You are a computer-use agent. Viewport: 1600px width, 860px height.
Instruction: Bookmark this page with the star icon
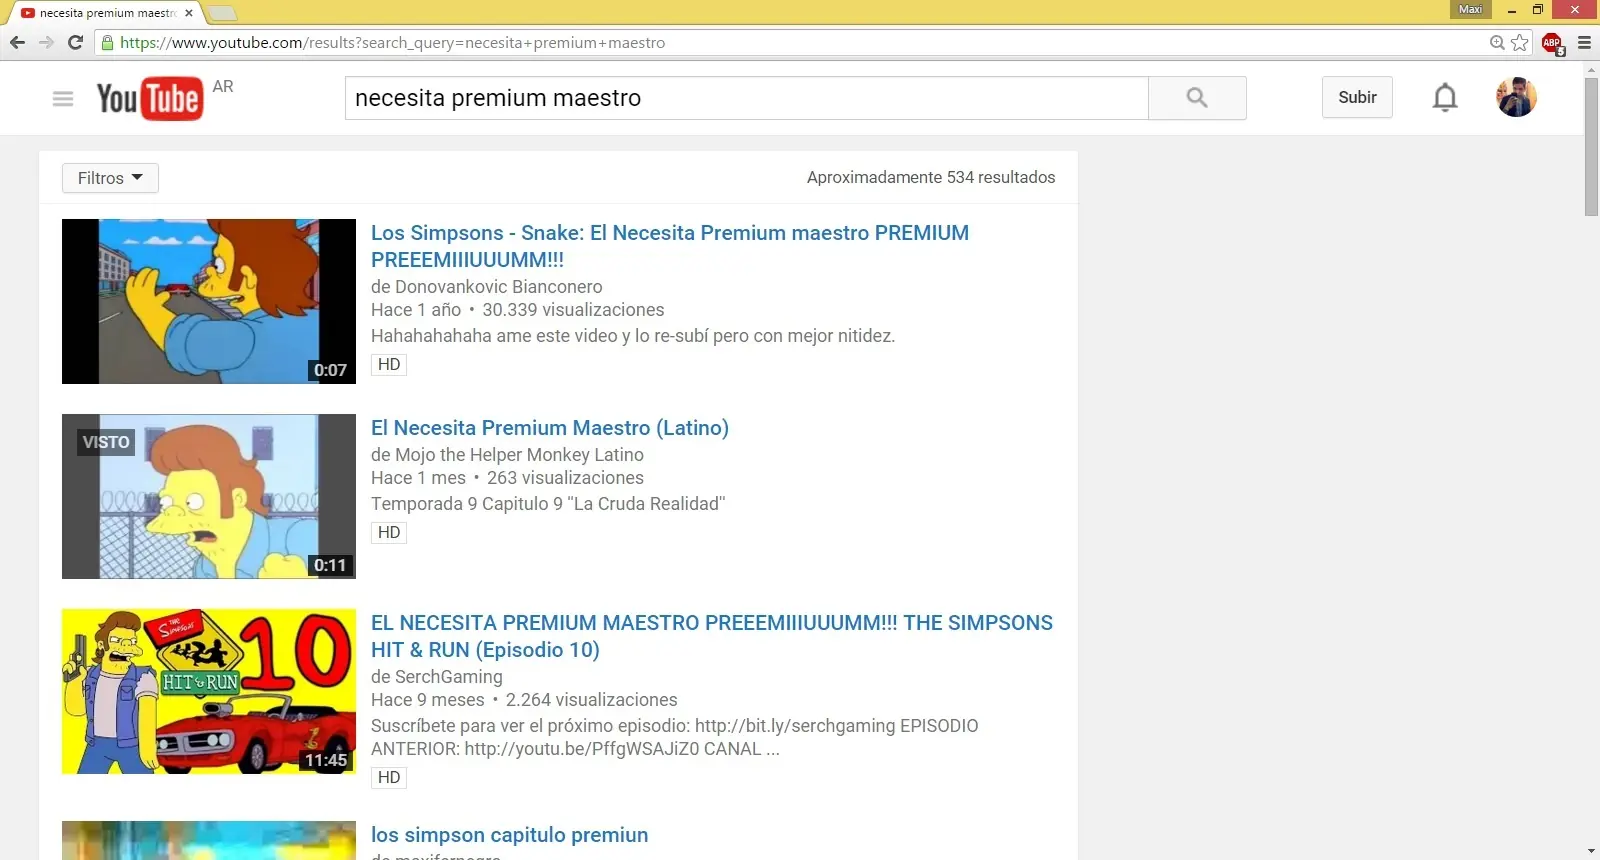click(x=1520, y=42)
